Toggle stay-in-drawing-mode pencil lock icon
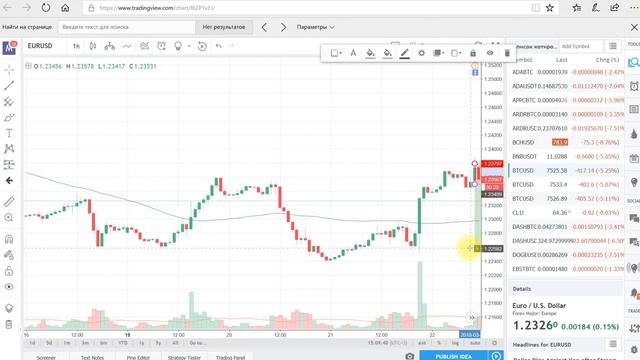Screen dimensions: 640x360 [9, 255]
